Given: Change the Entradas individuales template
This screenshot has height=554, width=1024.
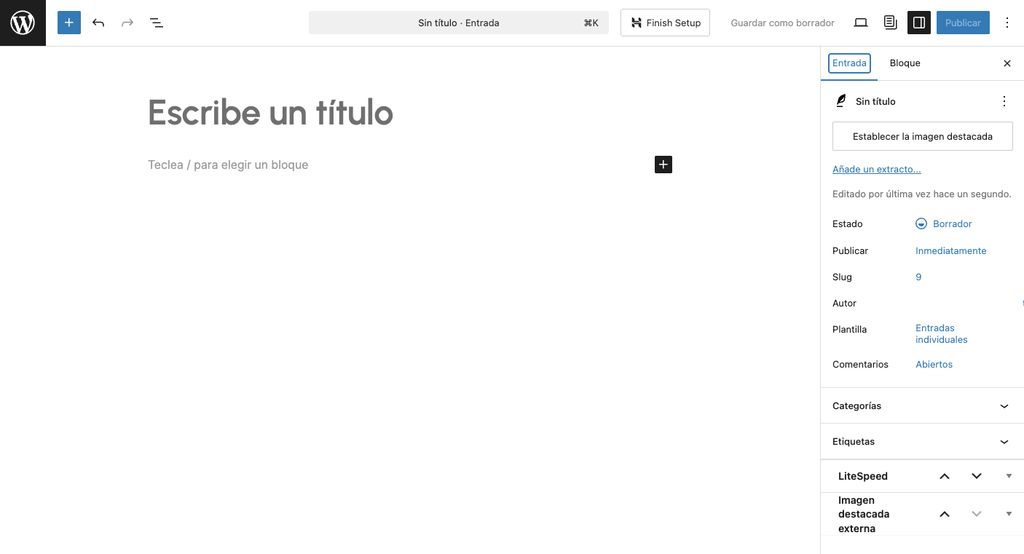Looking at the screenshot, I should click(941, 334).
